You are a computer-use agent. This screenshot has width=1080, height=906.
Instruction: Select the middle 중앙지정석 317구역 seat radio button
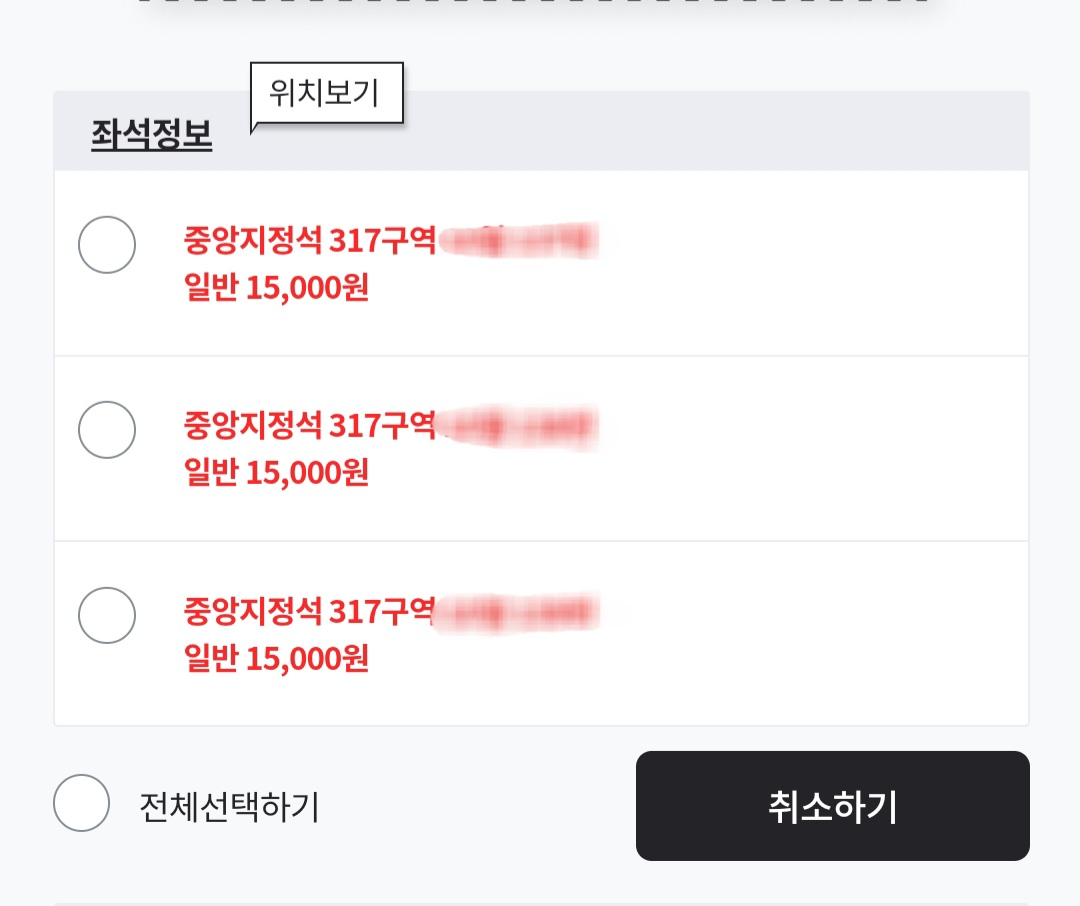pos(107,430)
